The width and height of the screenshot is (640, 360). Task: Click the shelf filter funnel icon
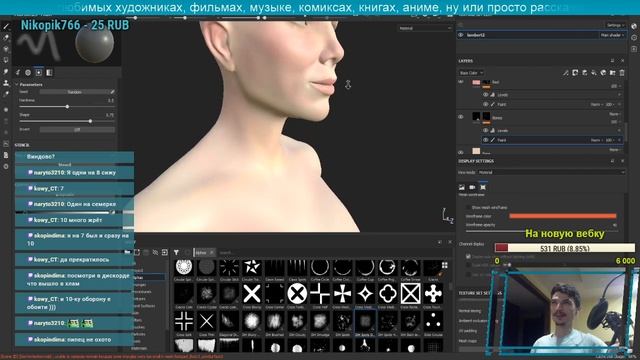tap(176, 253)
